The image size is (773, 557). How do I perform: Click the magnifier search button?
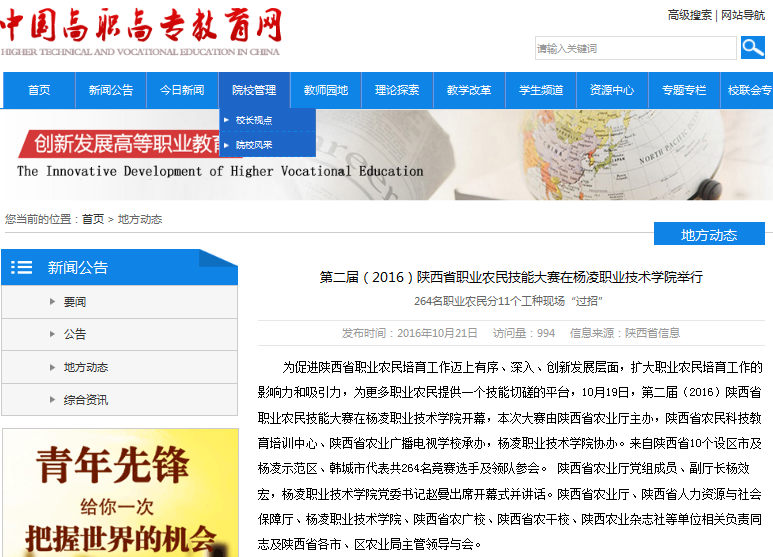[x=752, y=48]
